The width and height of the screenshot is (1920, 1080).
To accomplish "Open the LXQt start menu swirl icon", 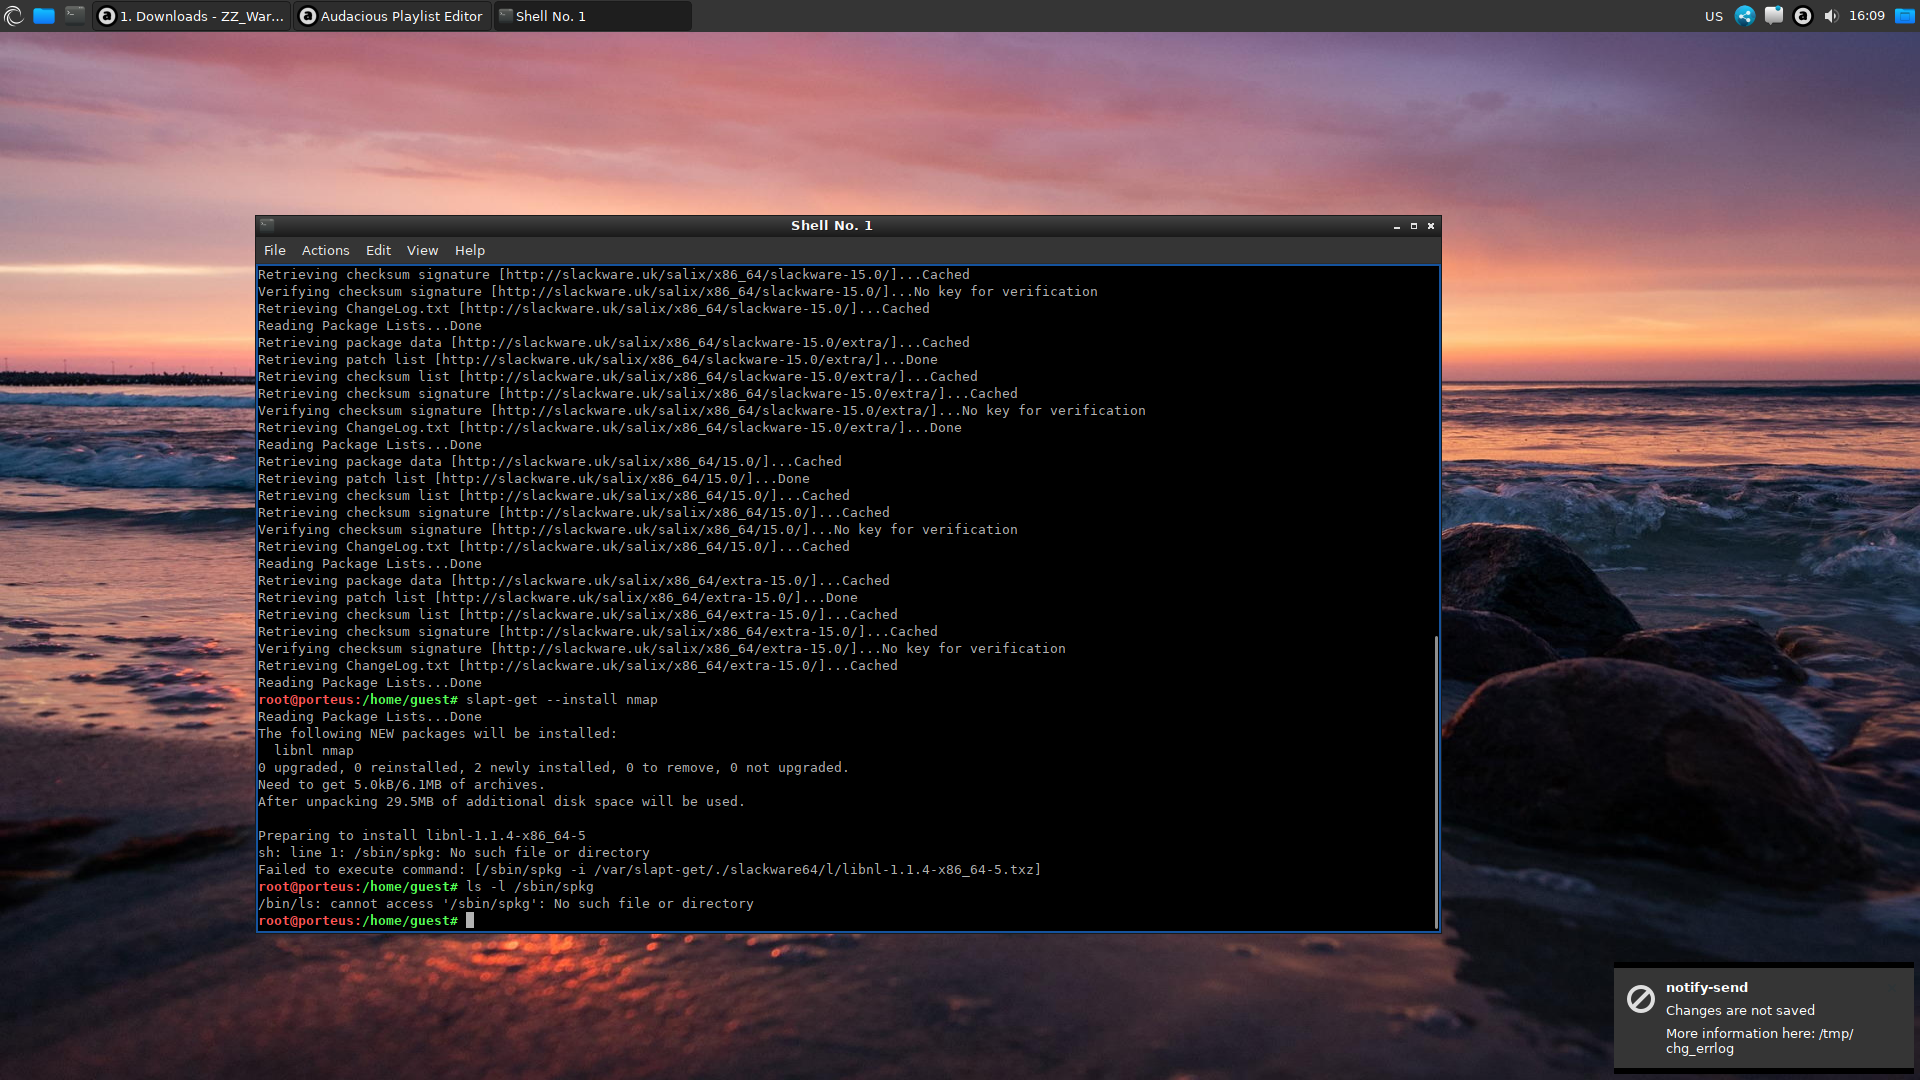I will coord(14,16).
